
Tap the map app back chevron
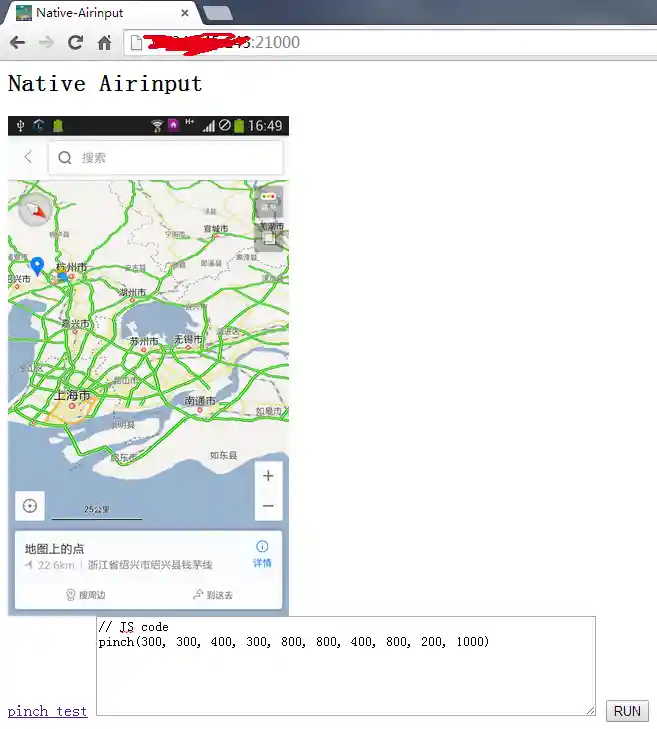click(28, 157)
